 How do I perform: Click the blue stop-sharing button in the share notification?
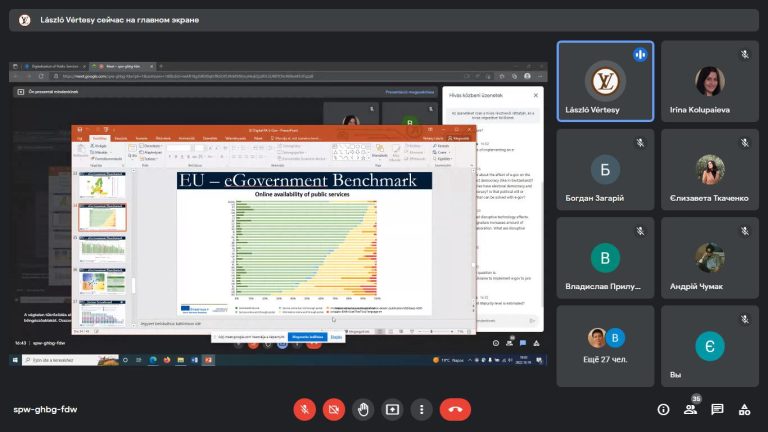[308, 337]
